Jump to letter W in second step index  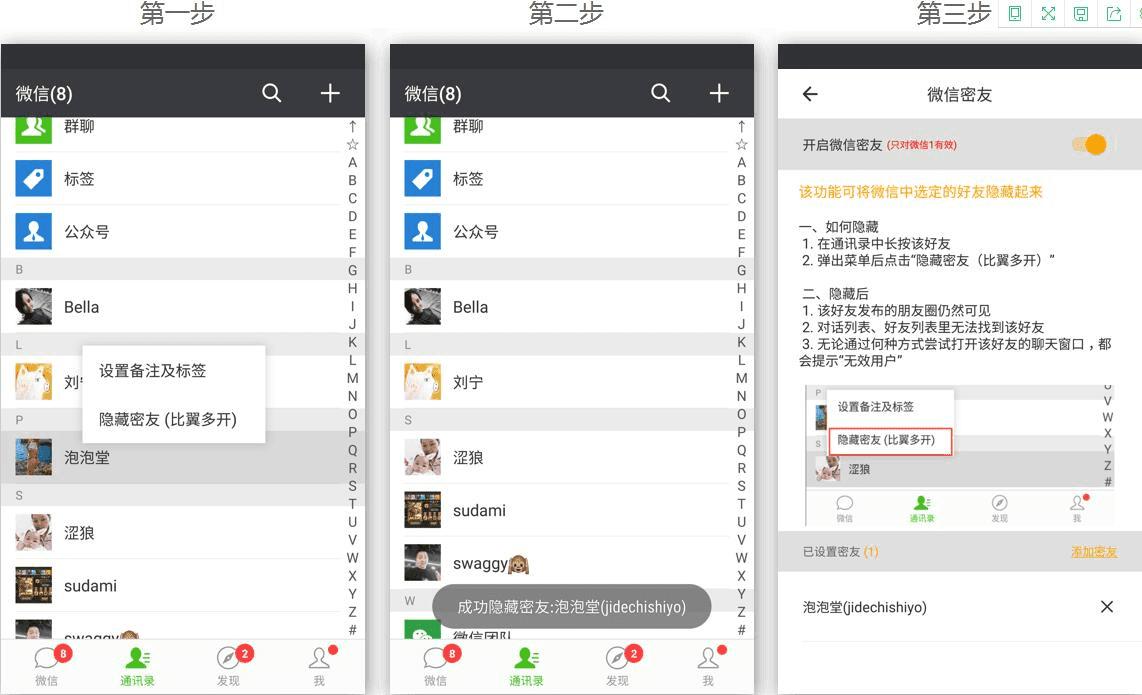tap(741, 558)
